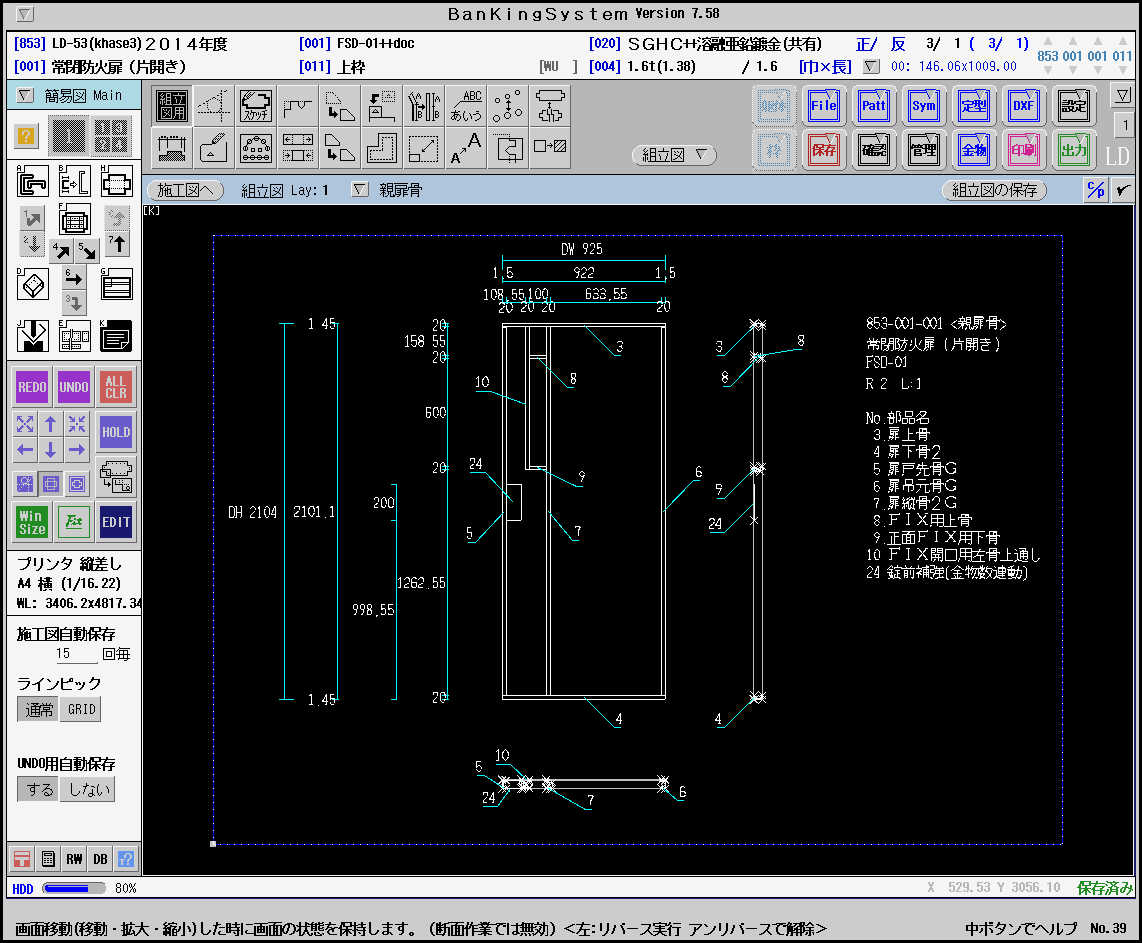Image resolution: width=1142 pixels, height=943 pixels.
Task: Click the UNDO button
Action: point(74,387)
